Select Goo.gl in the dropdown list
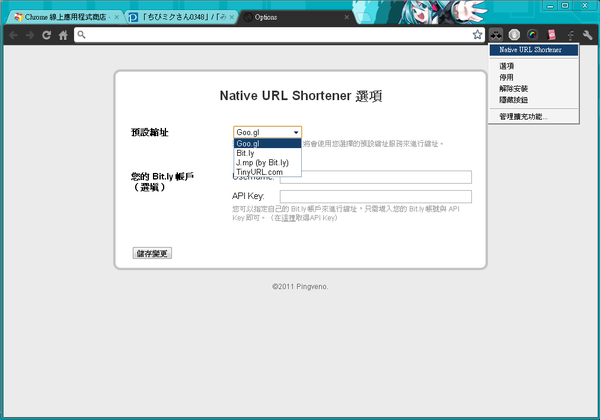The width and height of the screenshot is (600, 420). (267, 143)
